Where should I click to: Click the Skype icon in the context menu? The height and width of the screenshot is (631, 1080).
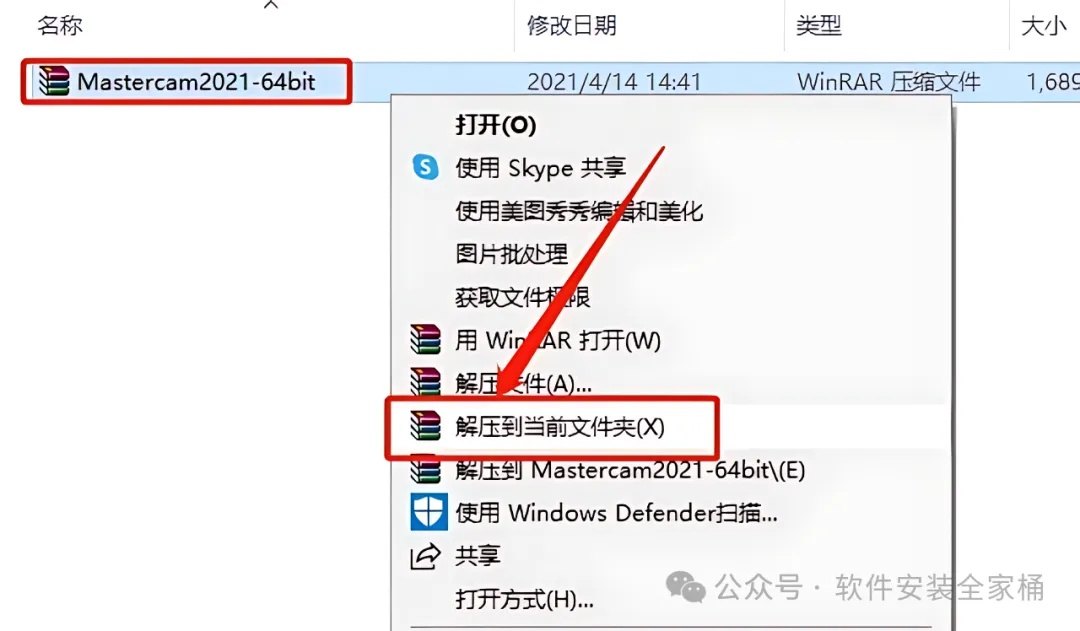coord(426,167)
